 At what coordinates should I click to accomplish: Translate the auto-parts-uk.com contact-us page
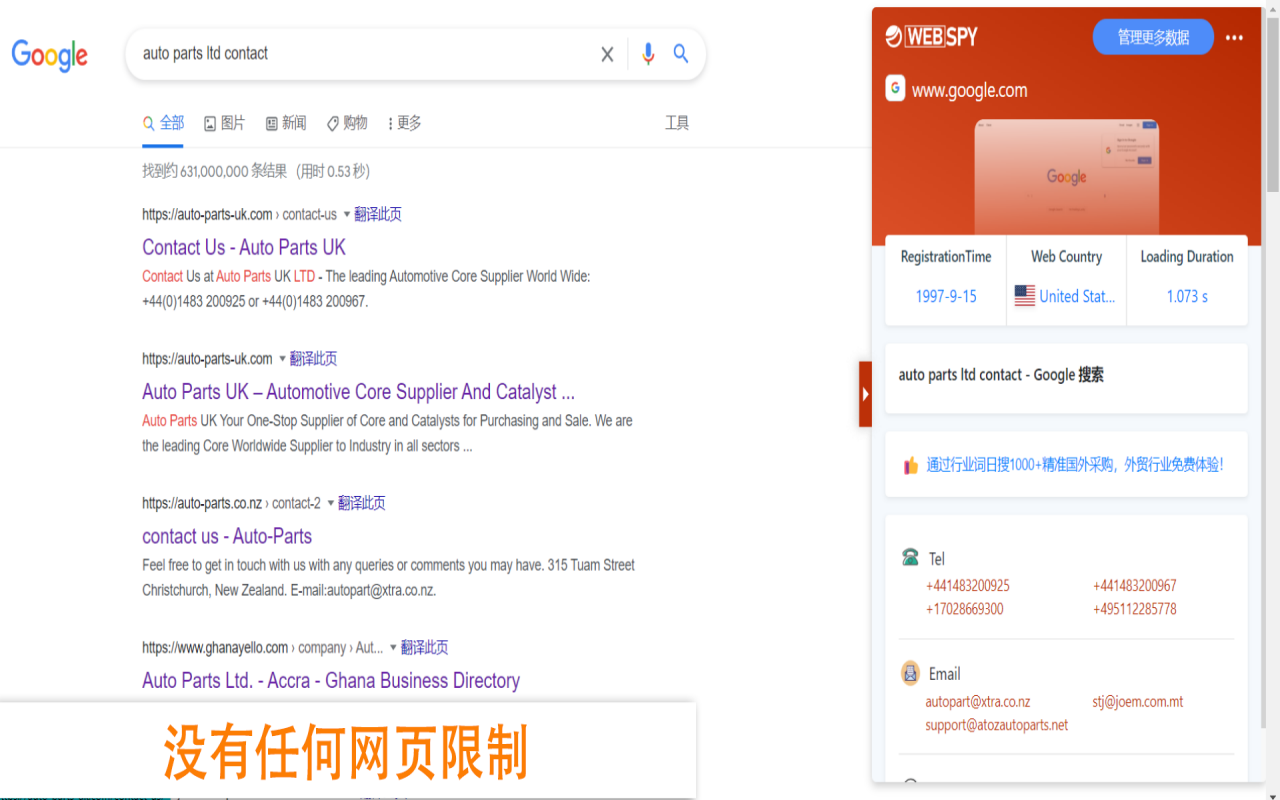[x=378, y=214]
